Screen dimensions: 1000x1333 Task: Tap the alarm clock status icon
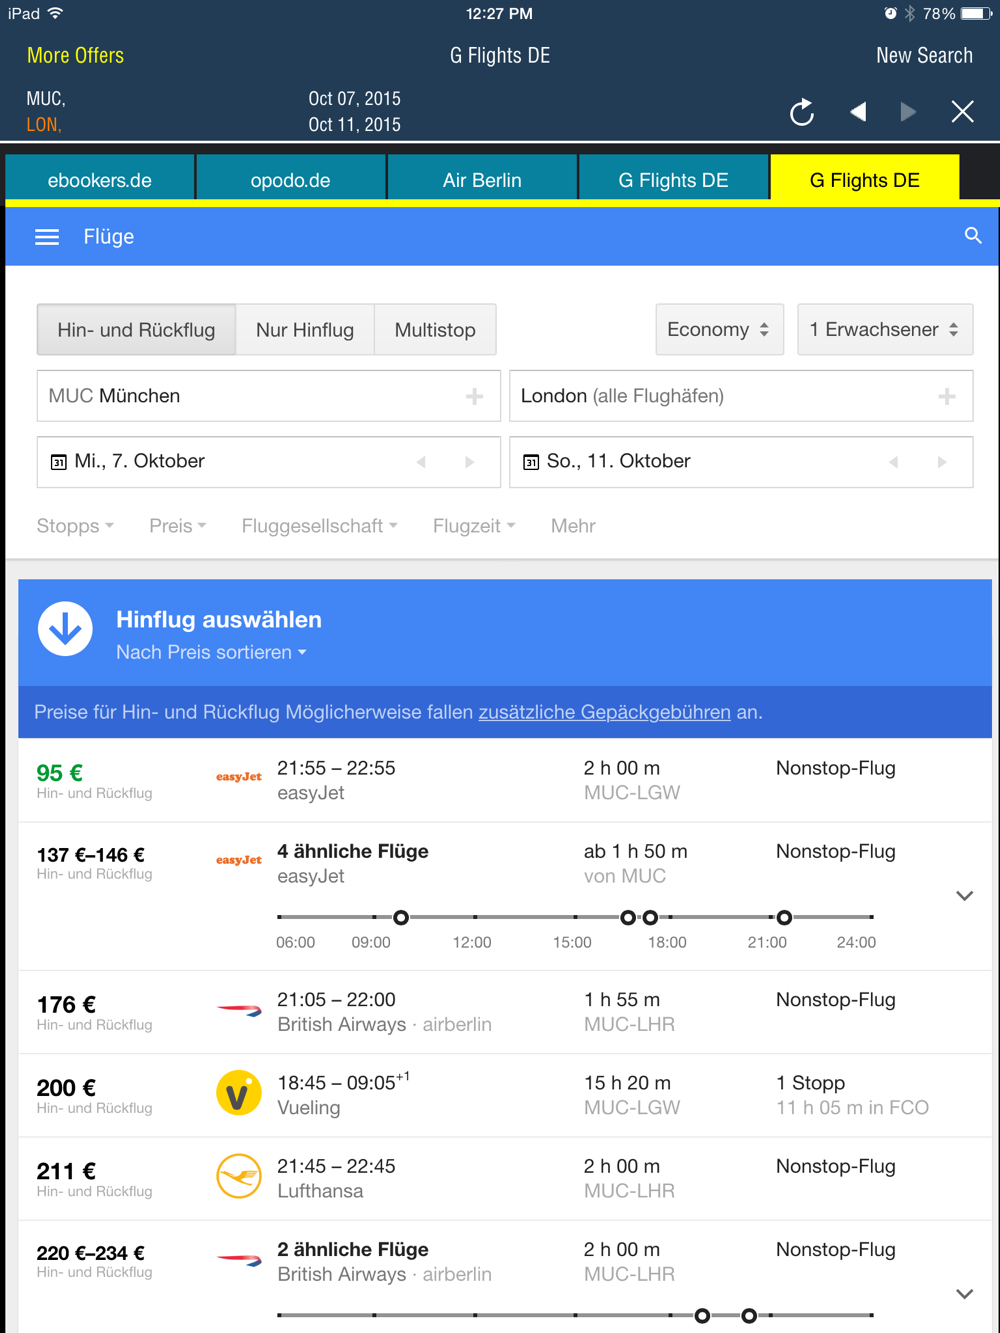890,14
